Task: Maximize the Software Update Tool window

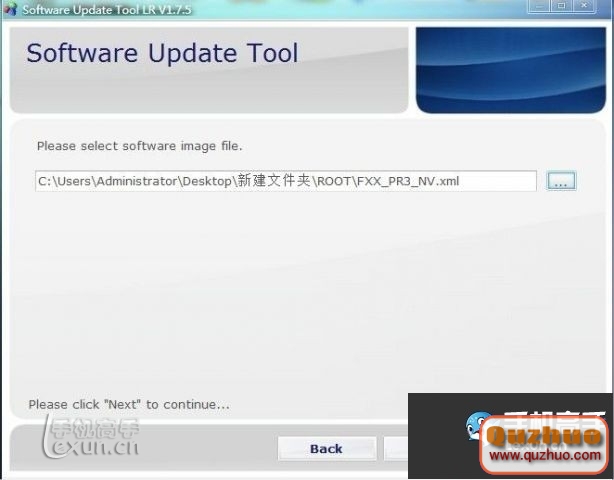Action: click(562, 5)
